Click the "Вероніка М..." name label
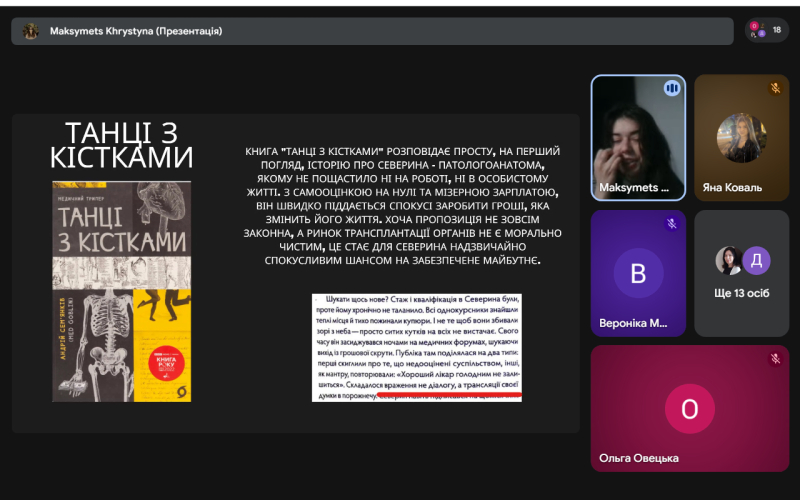The width and height of the screenshot is (800, 500). point(632,323)
